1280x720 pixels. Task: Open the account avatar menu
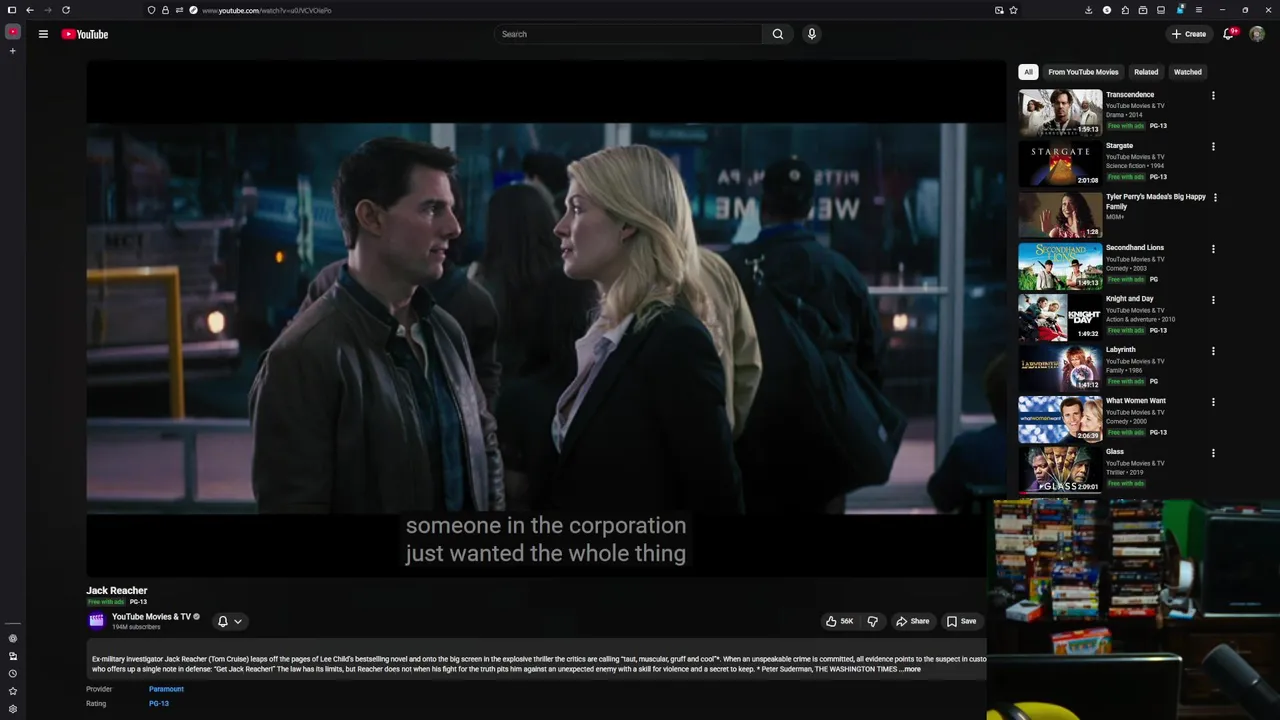pos(1257,34)
